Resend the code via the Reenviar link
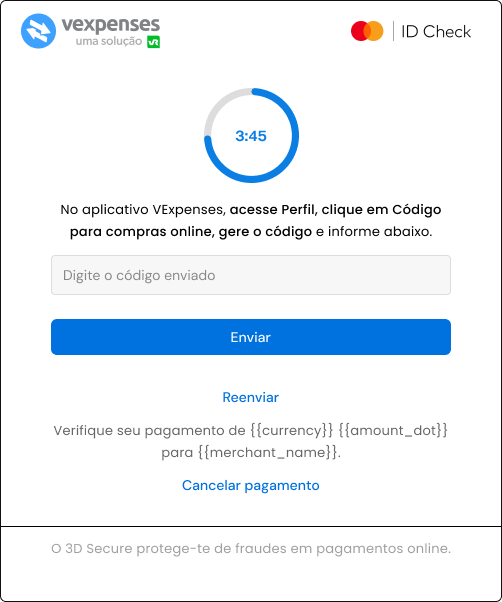 tap(251, 397)
